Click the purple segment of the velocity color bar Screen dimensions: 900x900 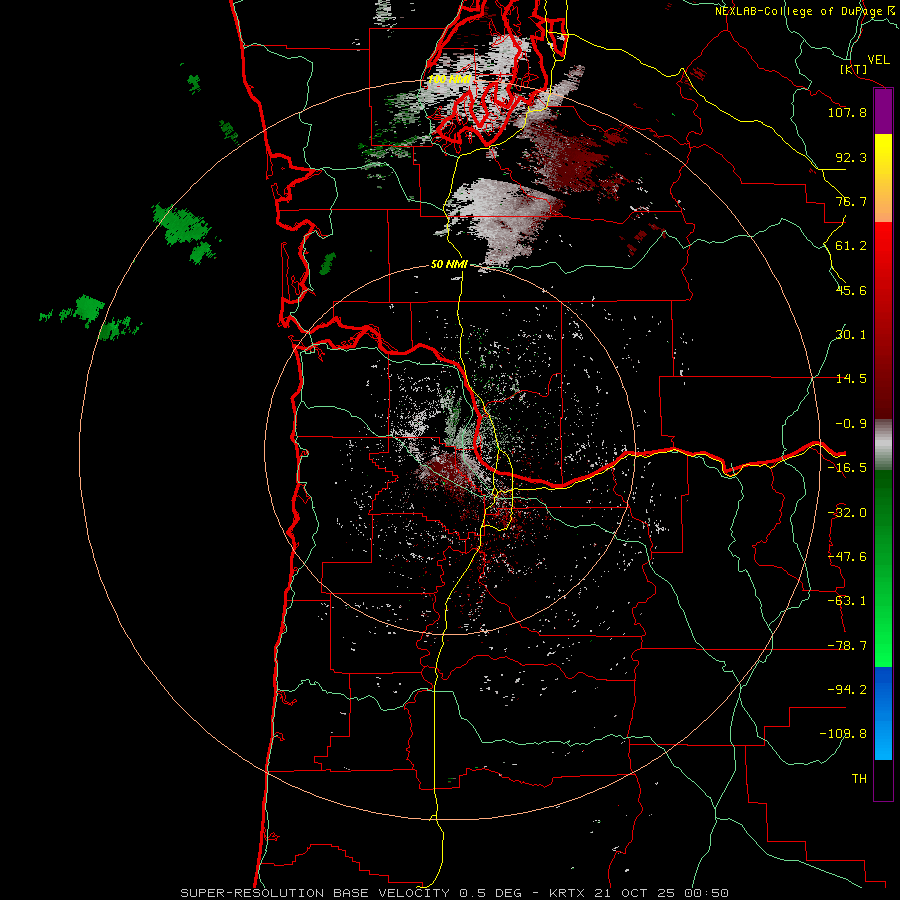883,112
